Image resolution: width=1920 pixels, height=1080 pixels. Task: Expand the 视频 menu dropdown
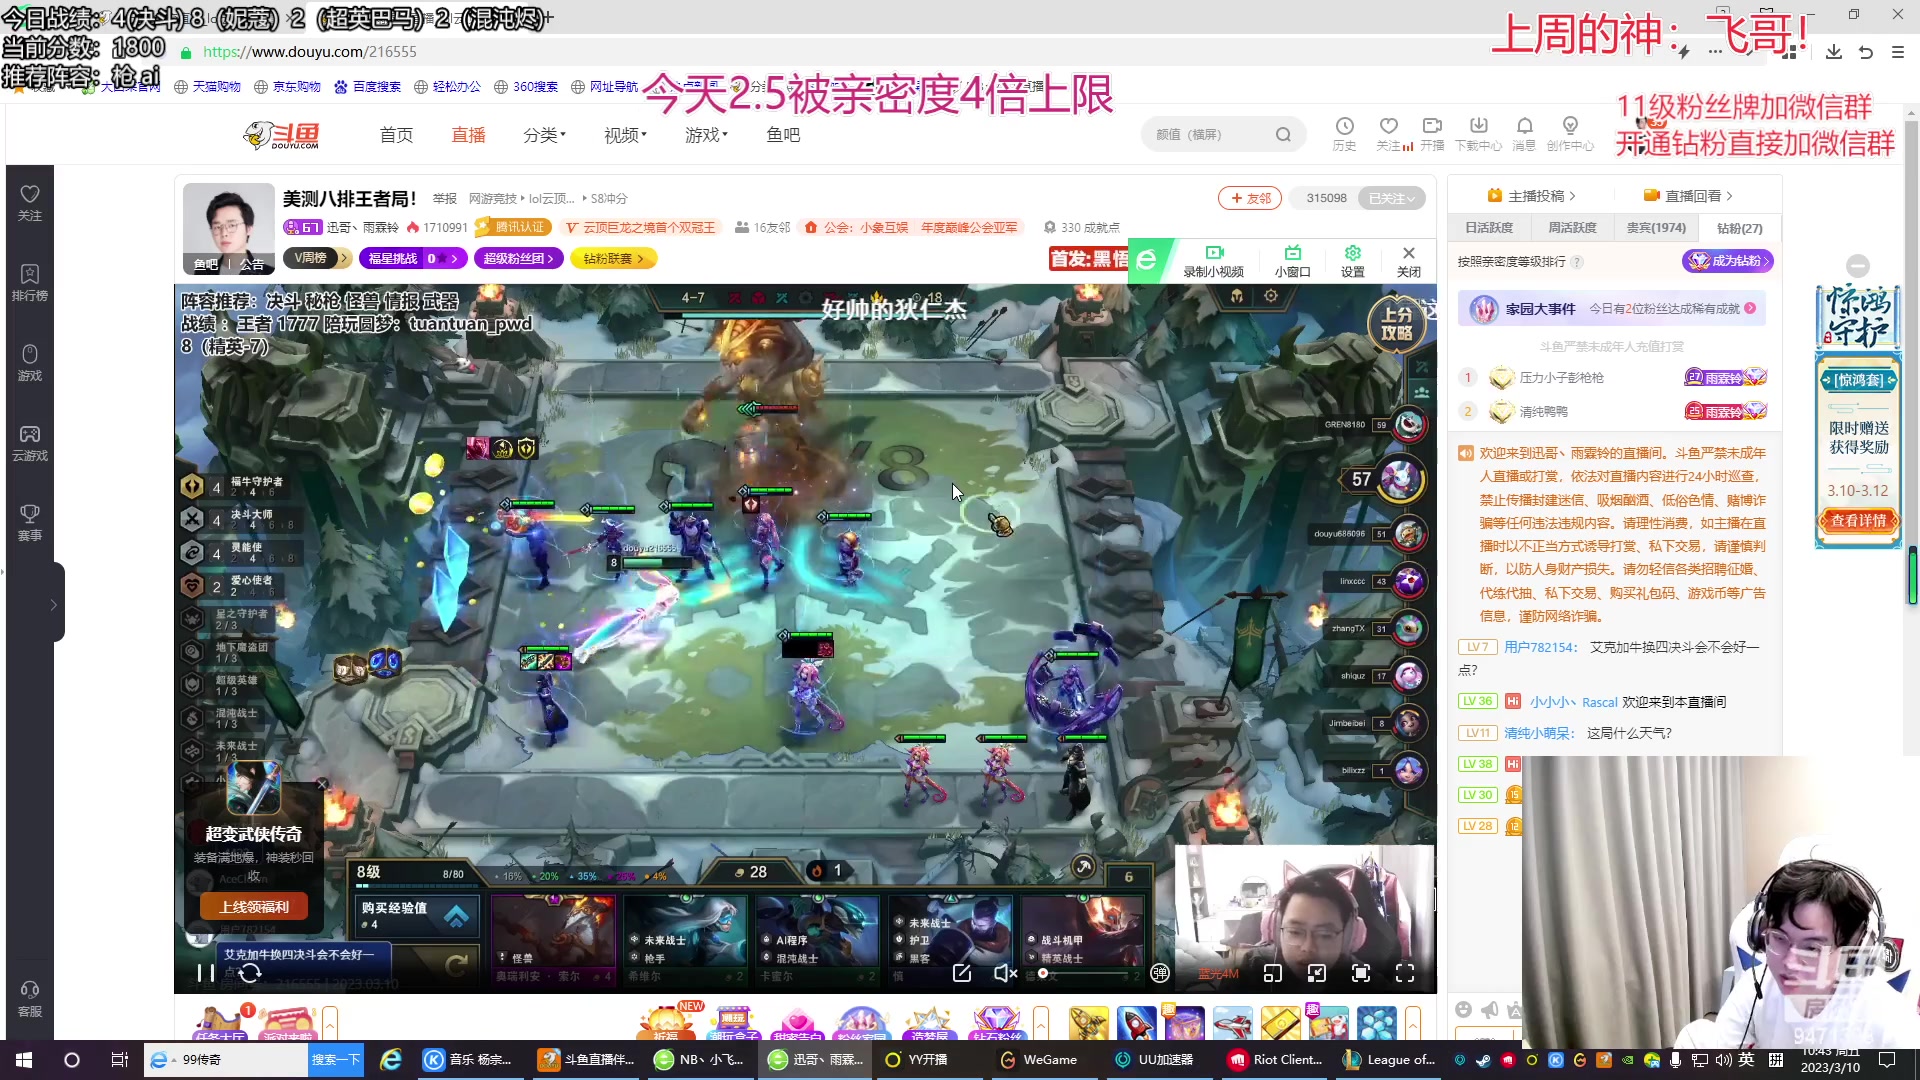click(x=623, y=135)
